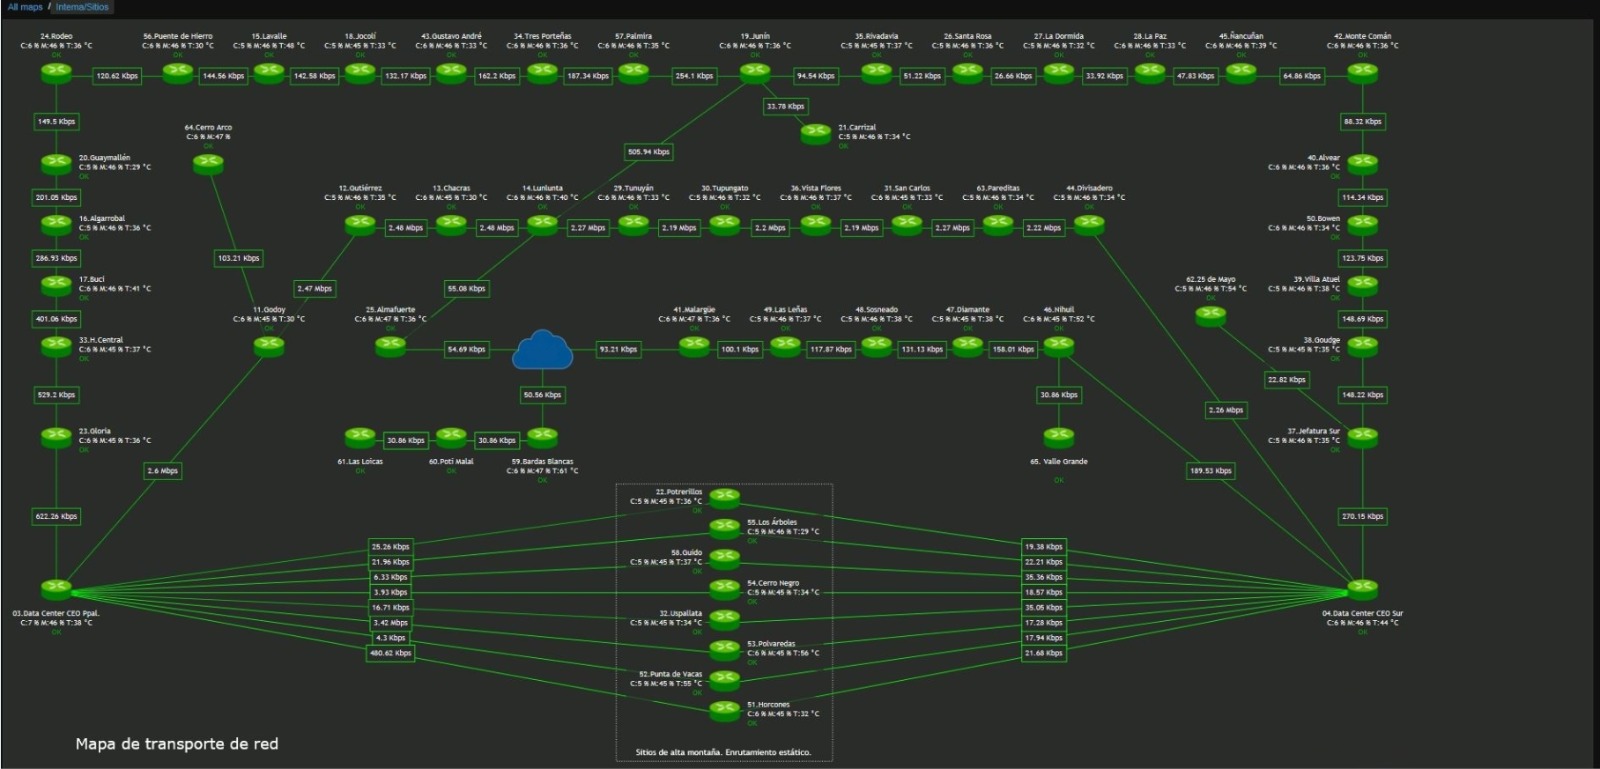Open the All maps breadcrumb link
Image resolution: width=1600 pixels, height=769 pixels.
[25, 7]
